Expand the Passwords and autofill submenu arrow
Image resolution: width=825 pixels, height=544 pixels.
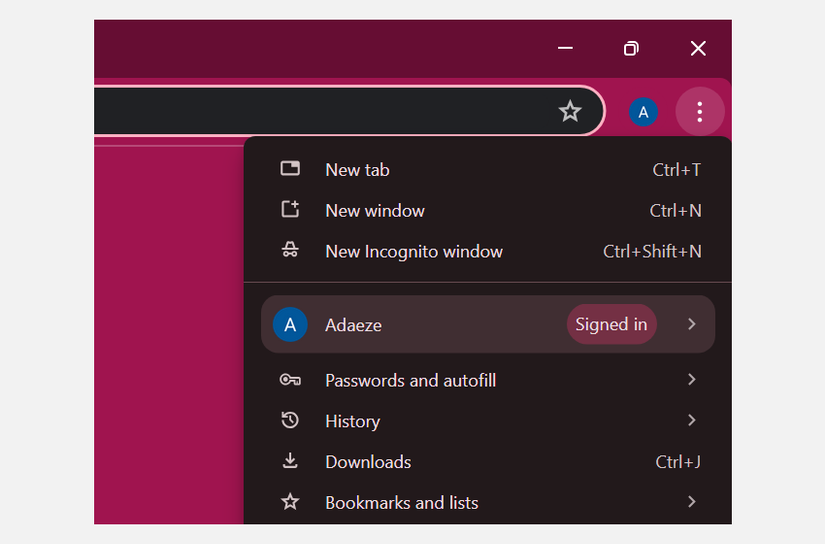click(x=691, y=380)
